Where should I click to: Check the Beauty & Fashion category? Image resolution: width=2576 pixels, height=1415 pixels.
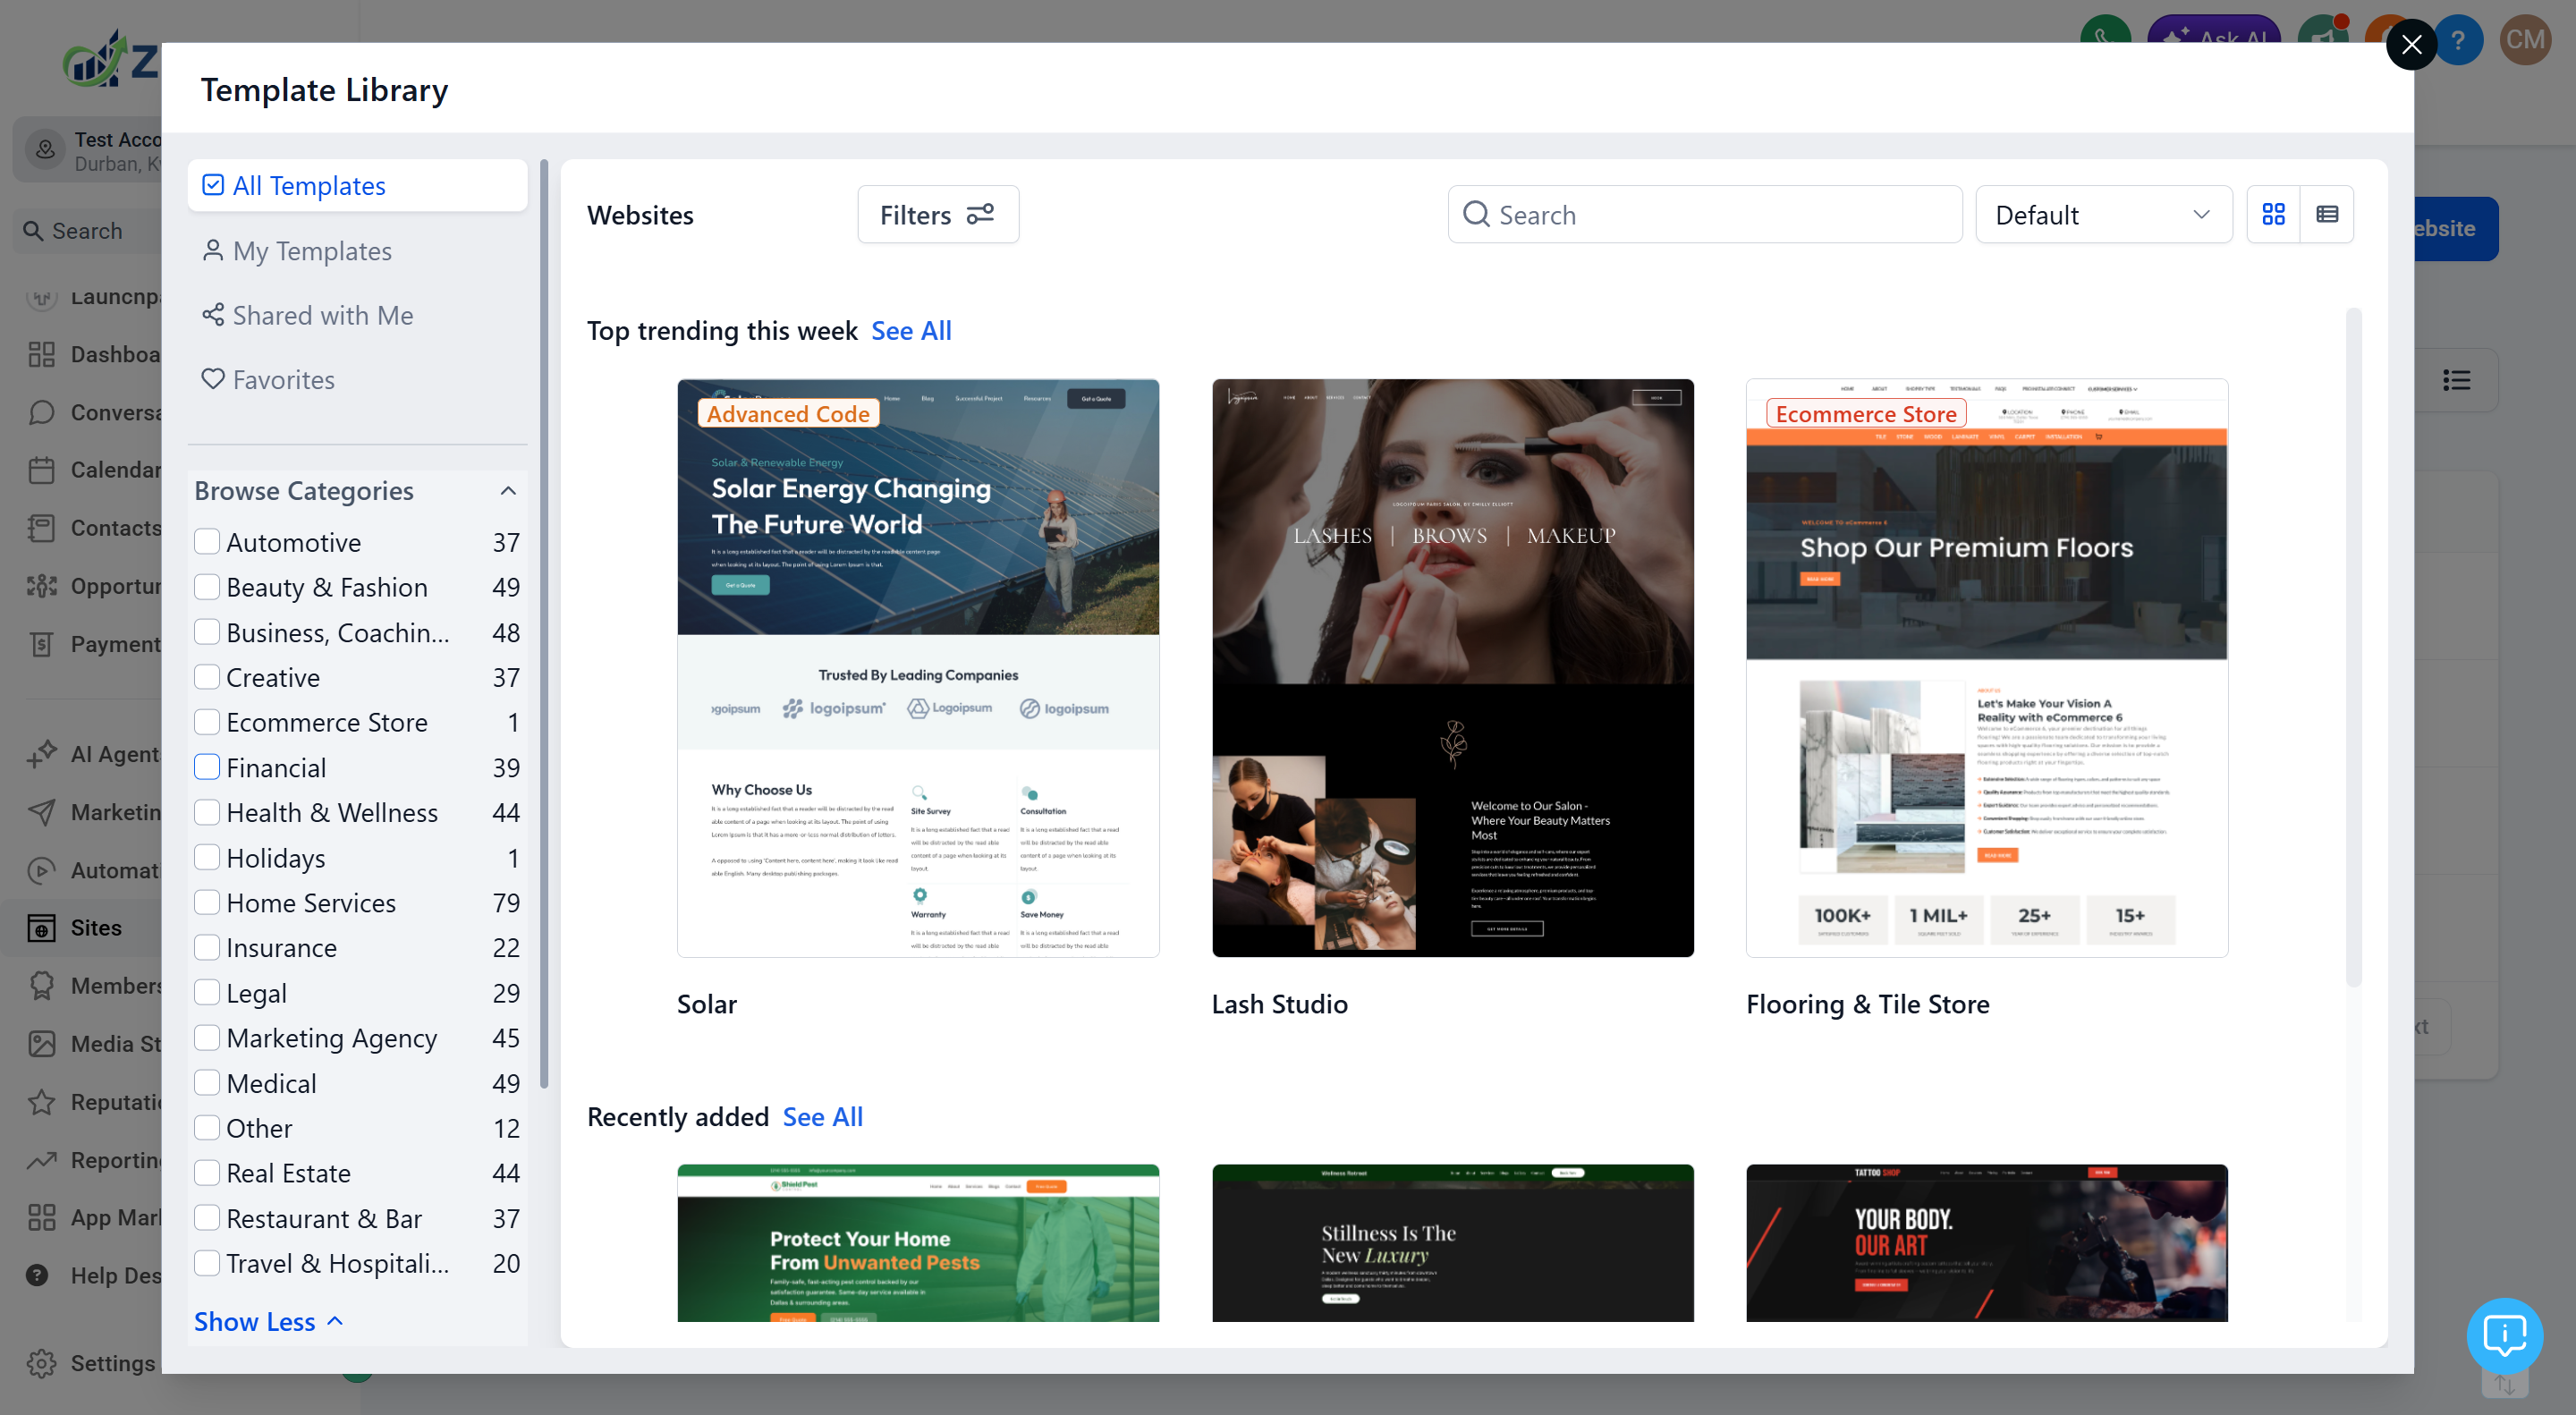207,587
